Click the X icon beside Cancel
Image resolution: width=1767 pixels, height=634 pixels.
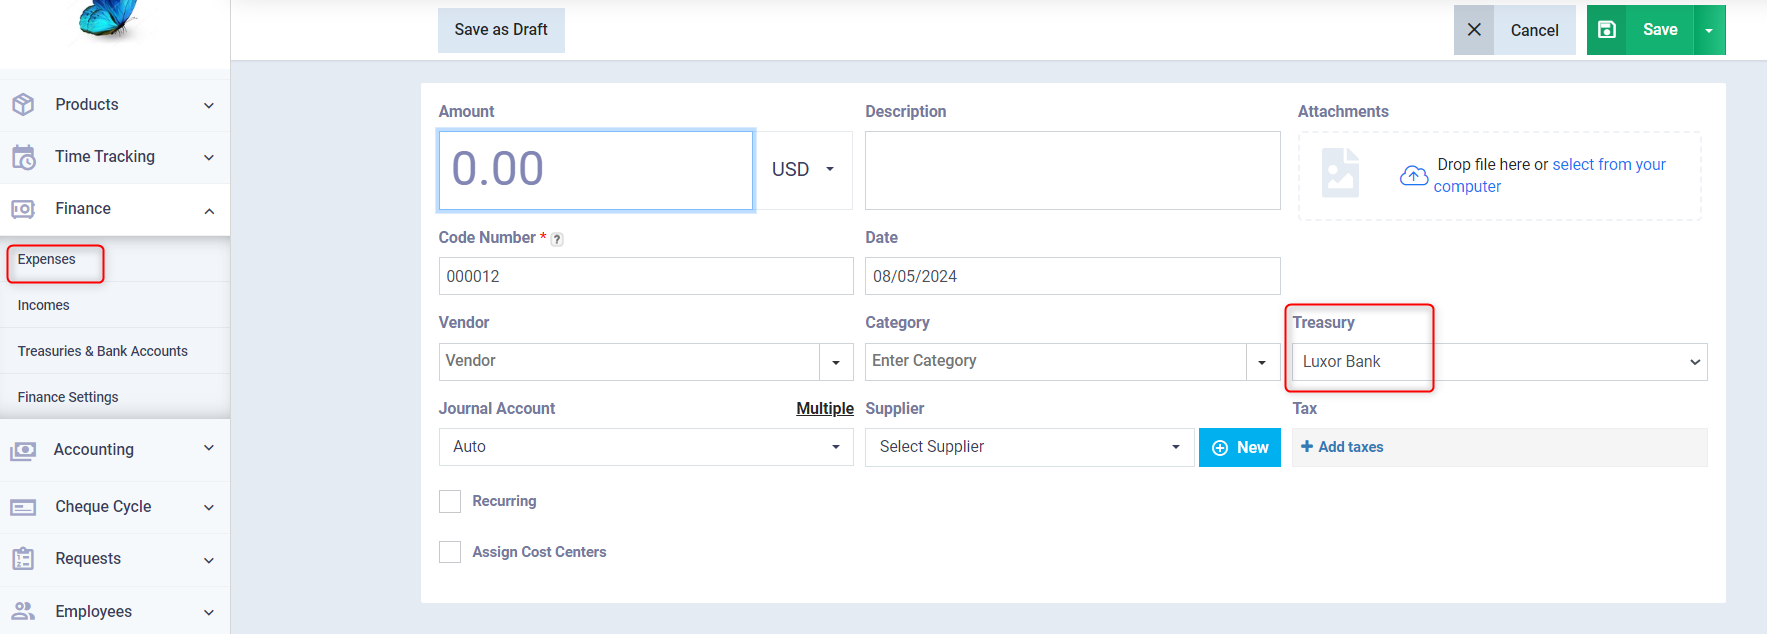[1474, 30]
